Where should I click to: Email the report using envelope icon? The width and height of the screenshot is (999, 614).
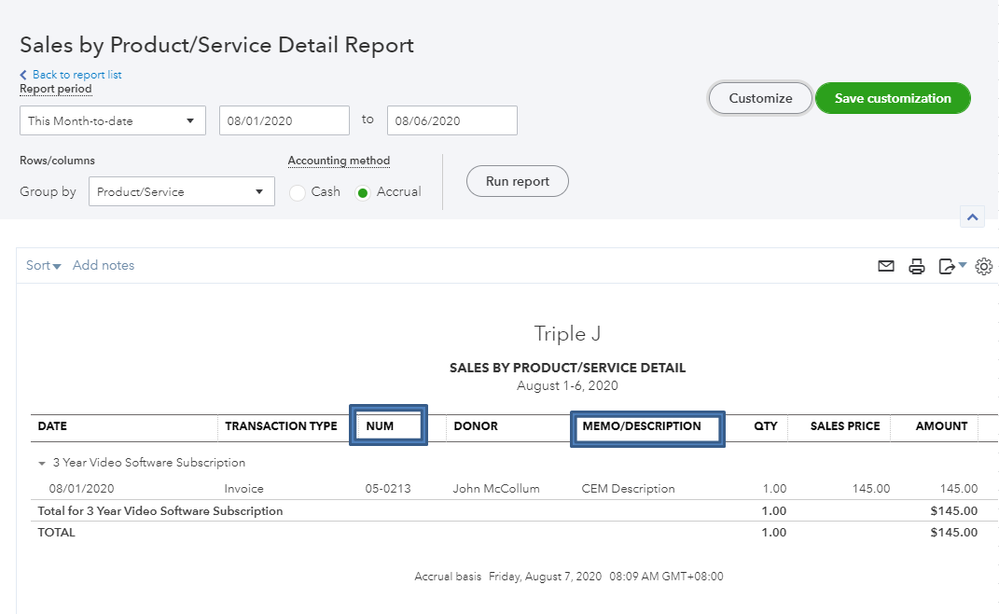pos(886,266)
